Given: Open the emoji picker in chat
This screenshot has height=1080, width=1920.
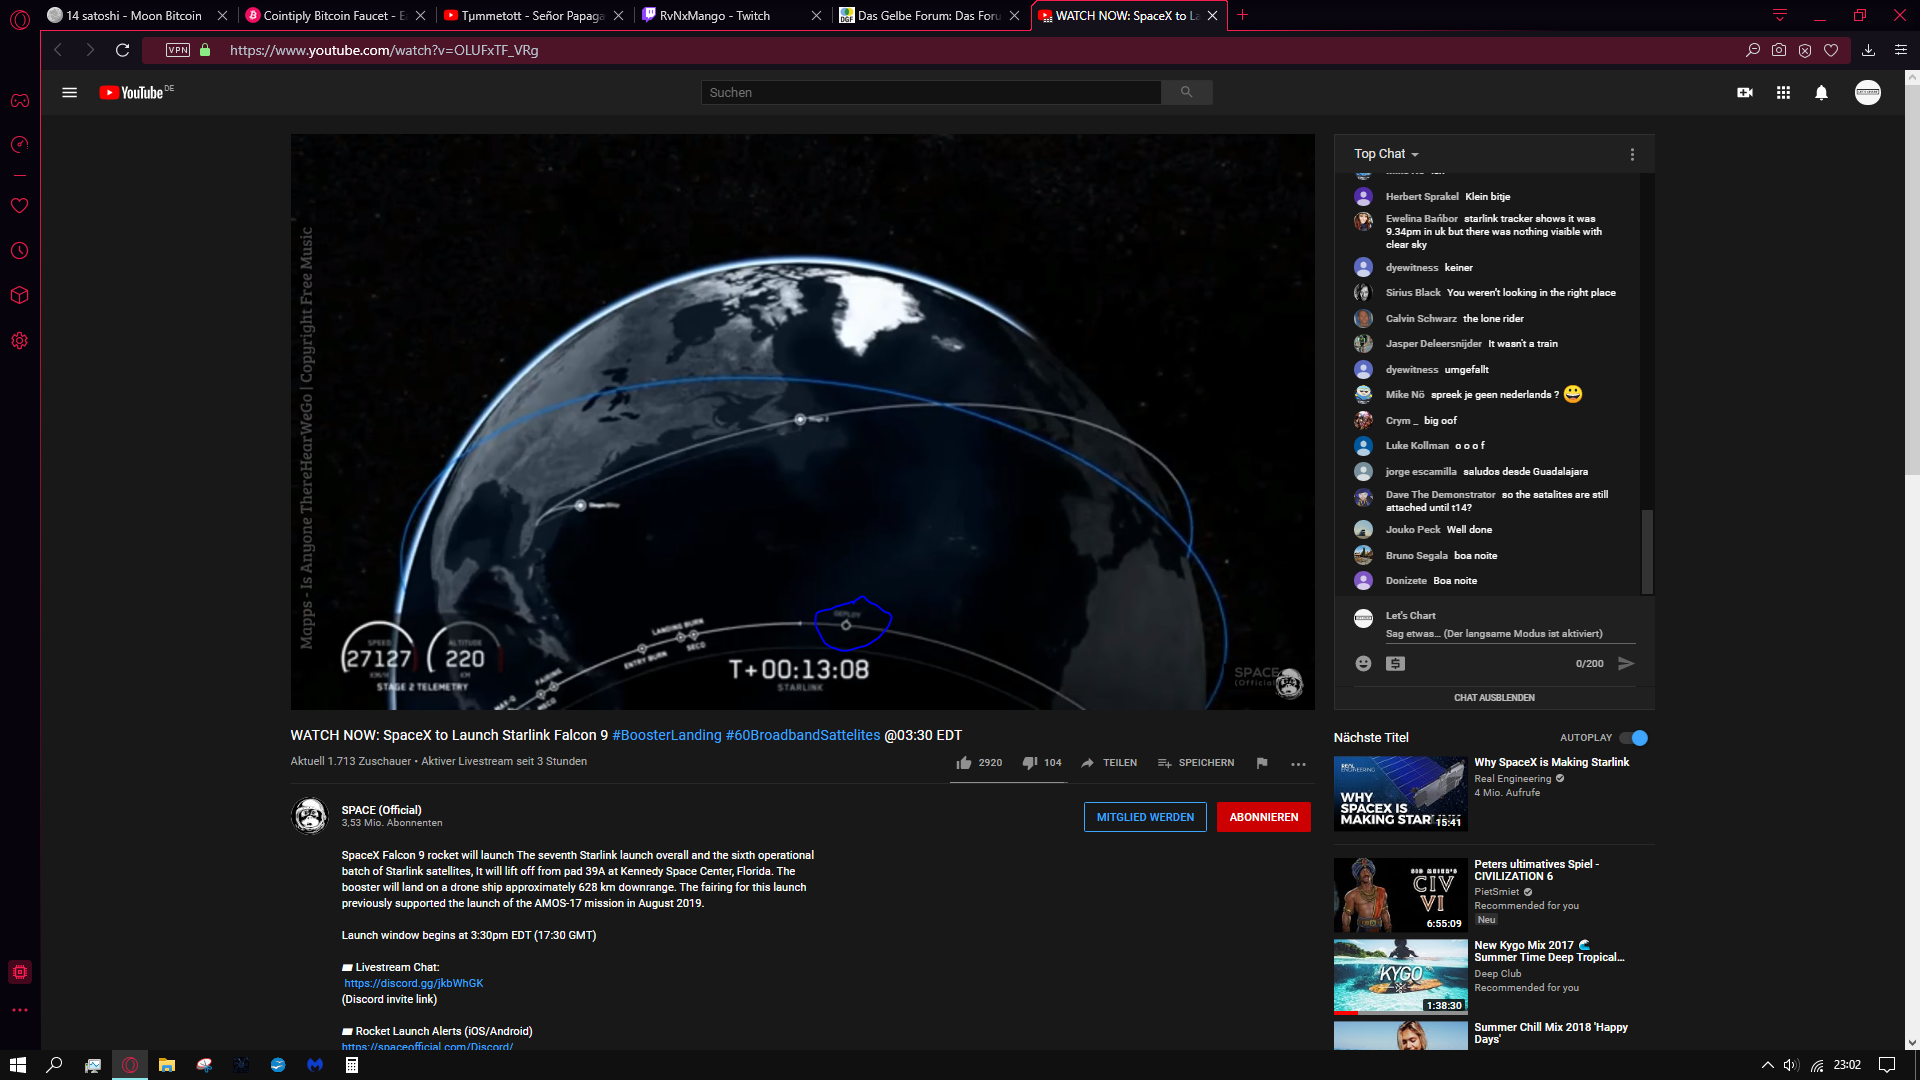Looking at the screenshot, I should click(1363, 663).
